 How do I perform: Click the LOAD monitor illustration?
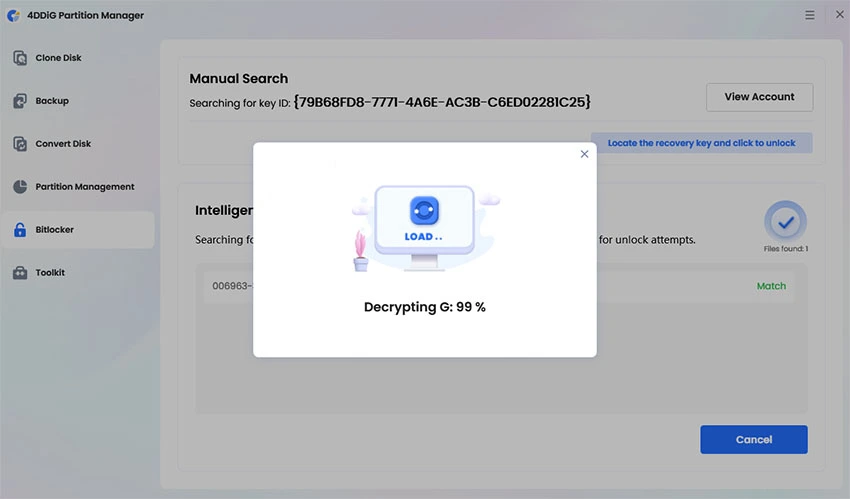424,227
